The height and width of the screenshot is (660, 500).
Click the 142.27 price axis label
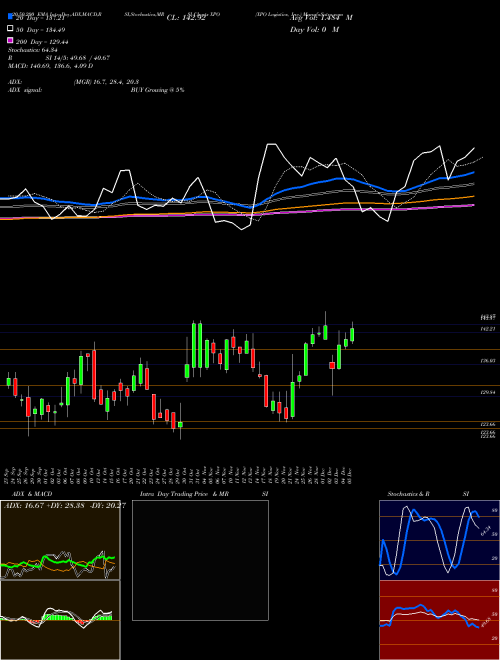[488, 329]
